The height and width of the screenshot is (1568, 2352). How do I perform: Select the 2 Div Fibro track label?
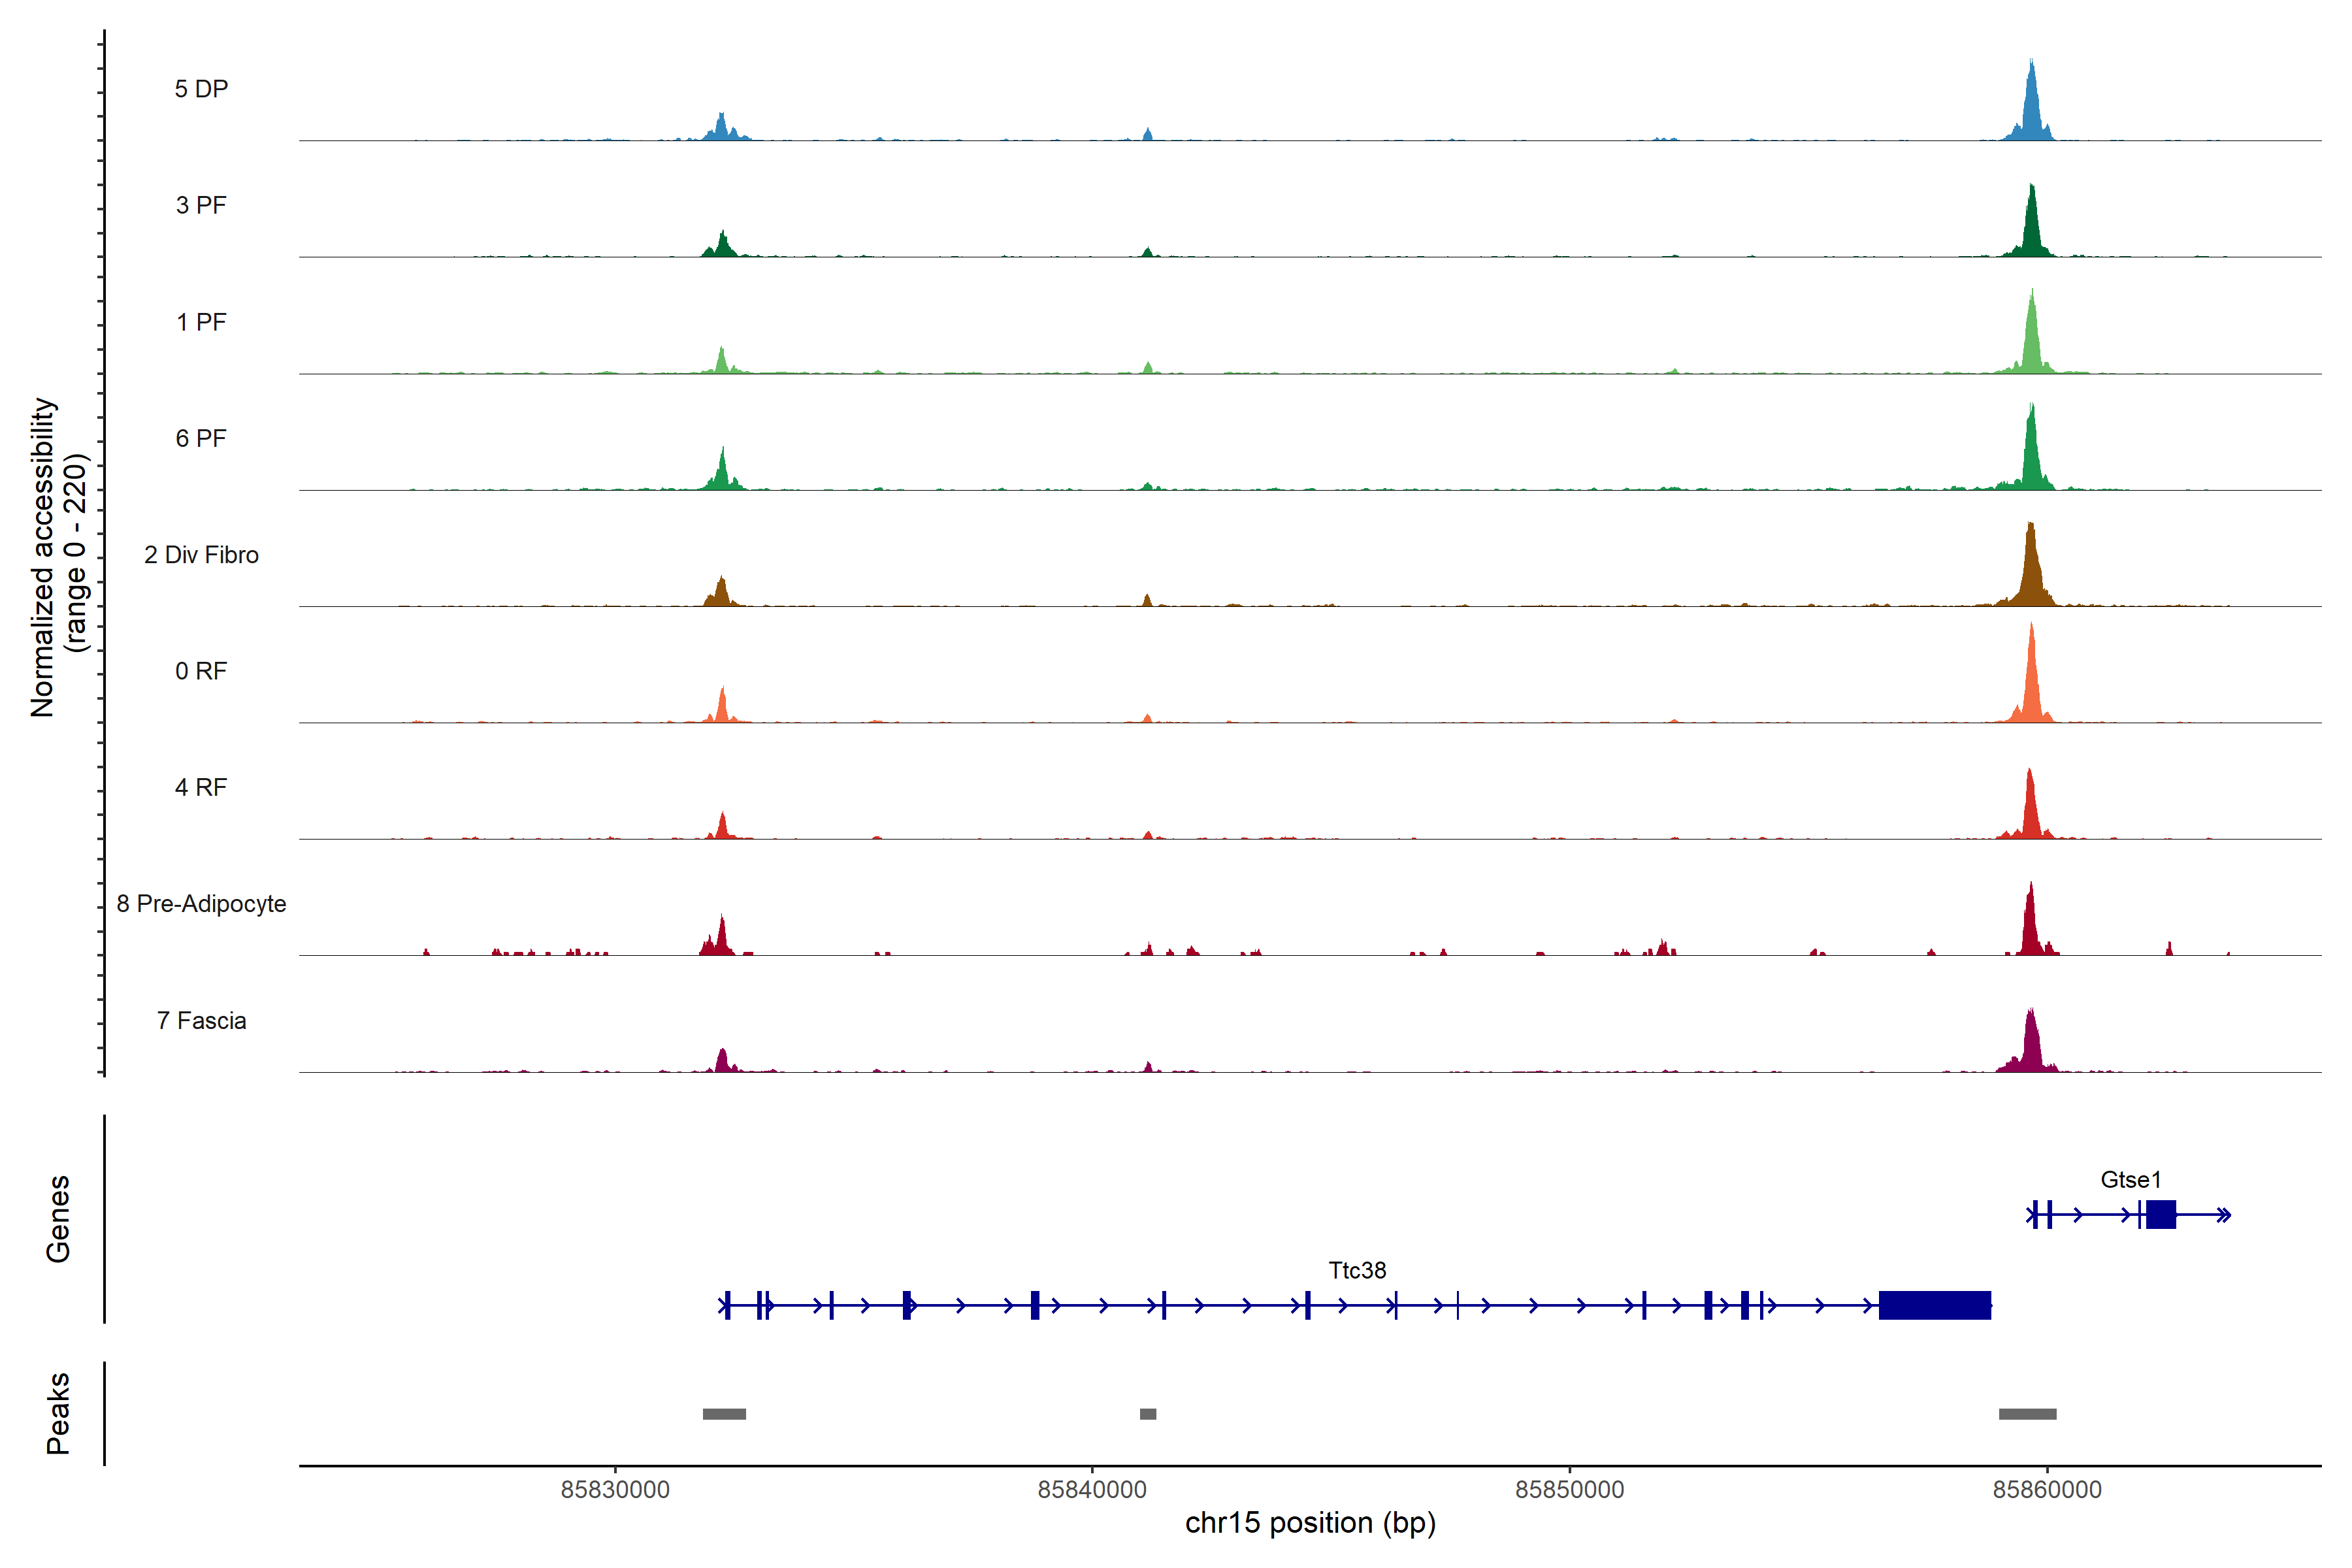pos(201,555)
